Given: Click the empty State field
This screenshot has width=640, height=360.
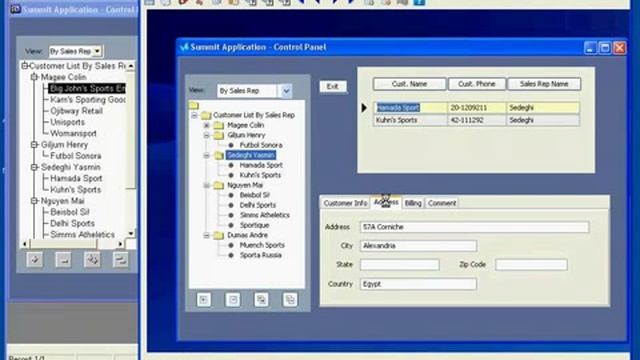Looking at the screenshot, I should point(400,264).
